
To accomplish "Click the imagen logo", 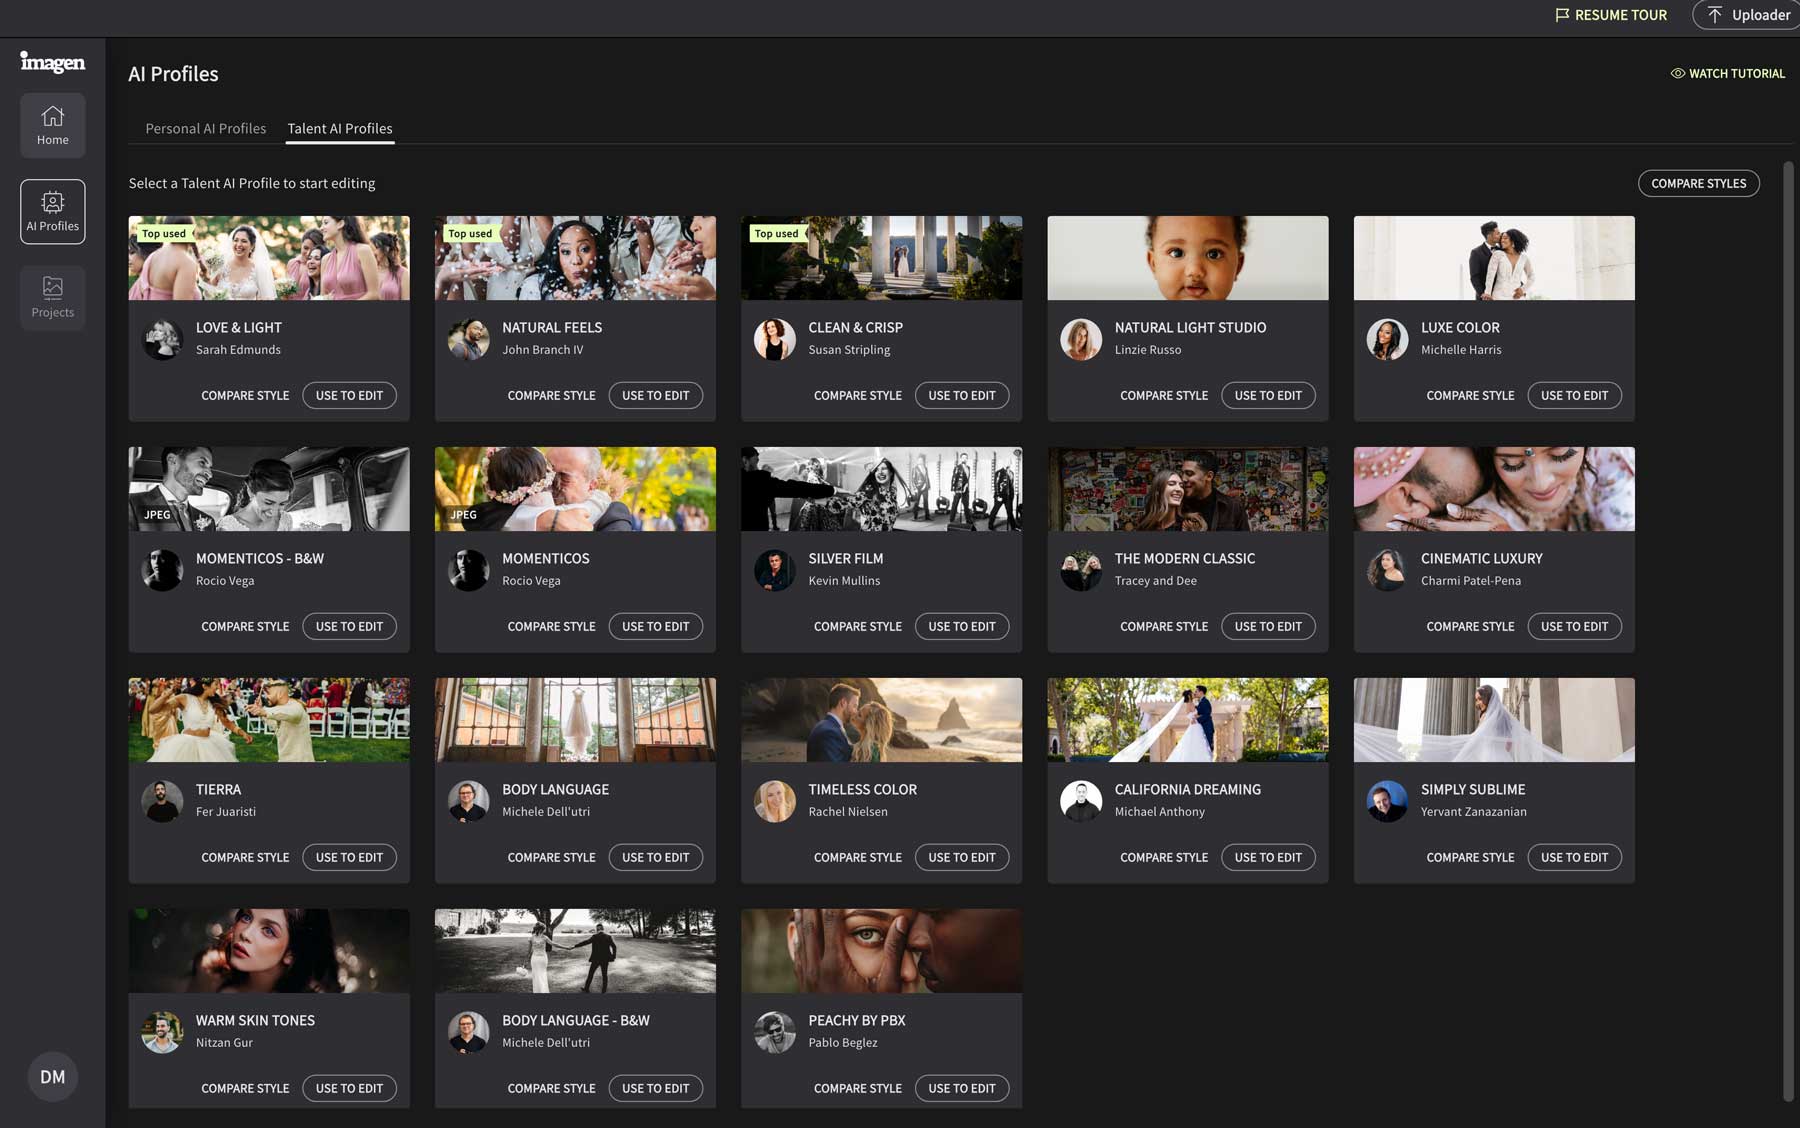I will [x=52, y=63].
